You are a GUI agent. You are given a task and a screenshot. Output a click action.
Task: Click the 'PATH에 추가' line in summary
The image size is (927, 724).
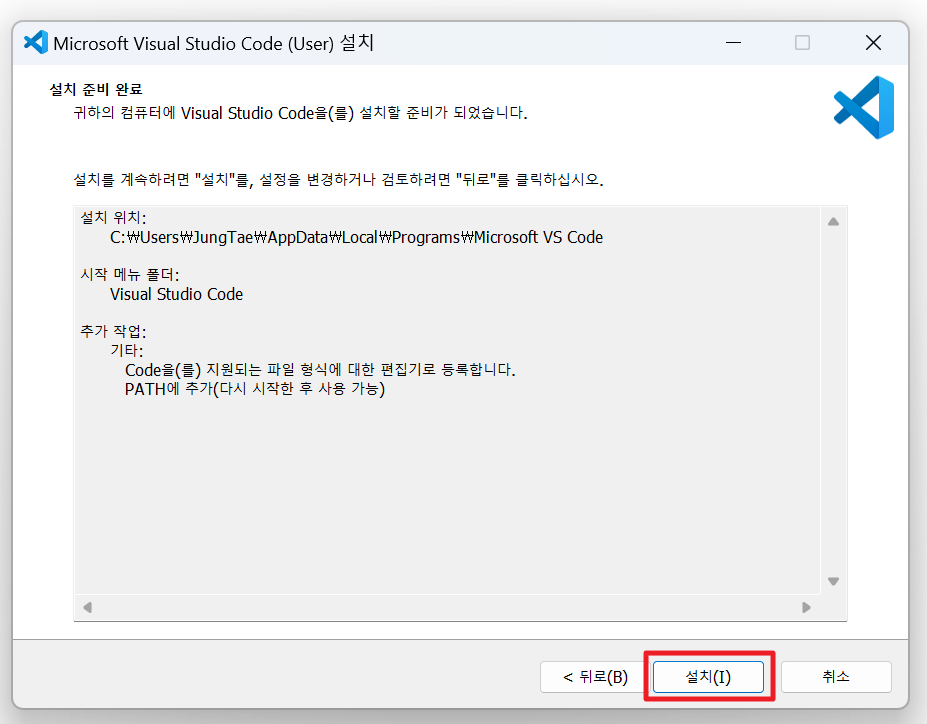point(255,389)
